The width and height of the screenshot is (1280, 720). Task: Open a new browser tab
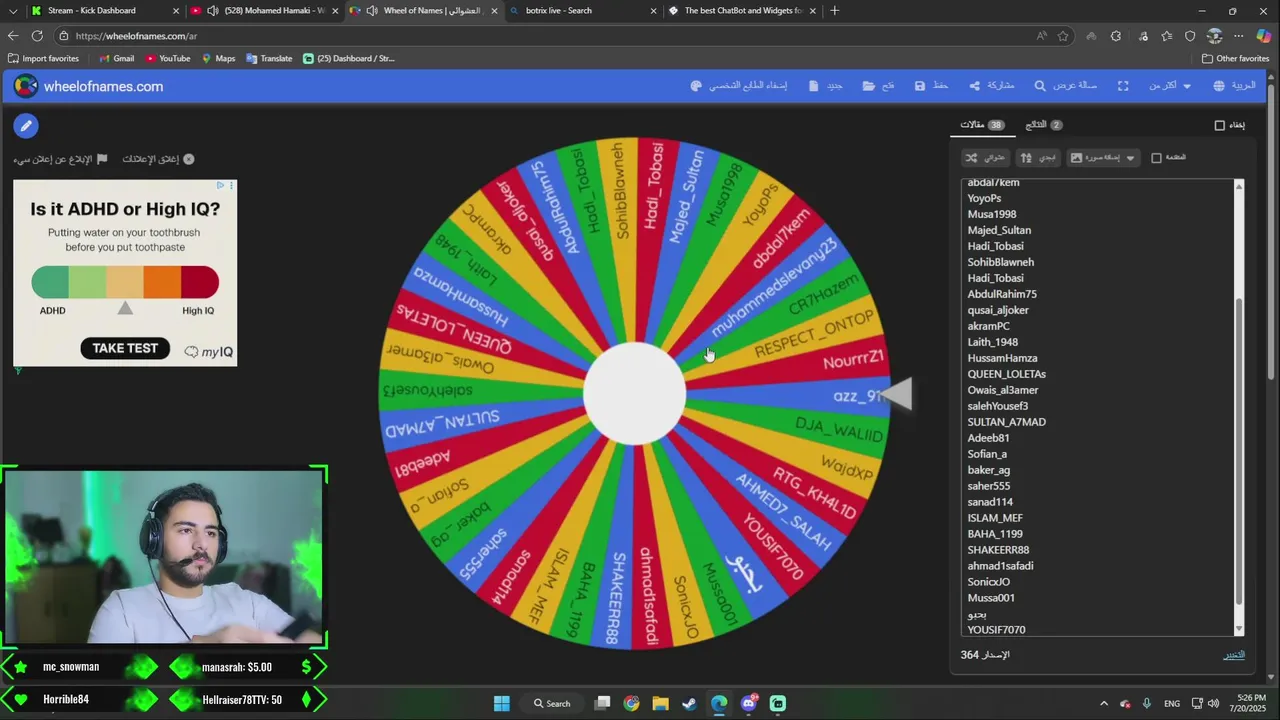click(x=835, y=10)
